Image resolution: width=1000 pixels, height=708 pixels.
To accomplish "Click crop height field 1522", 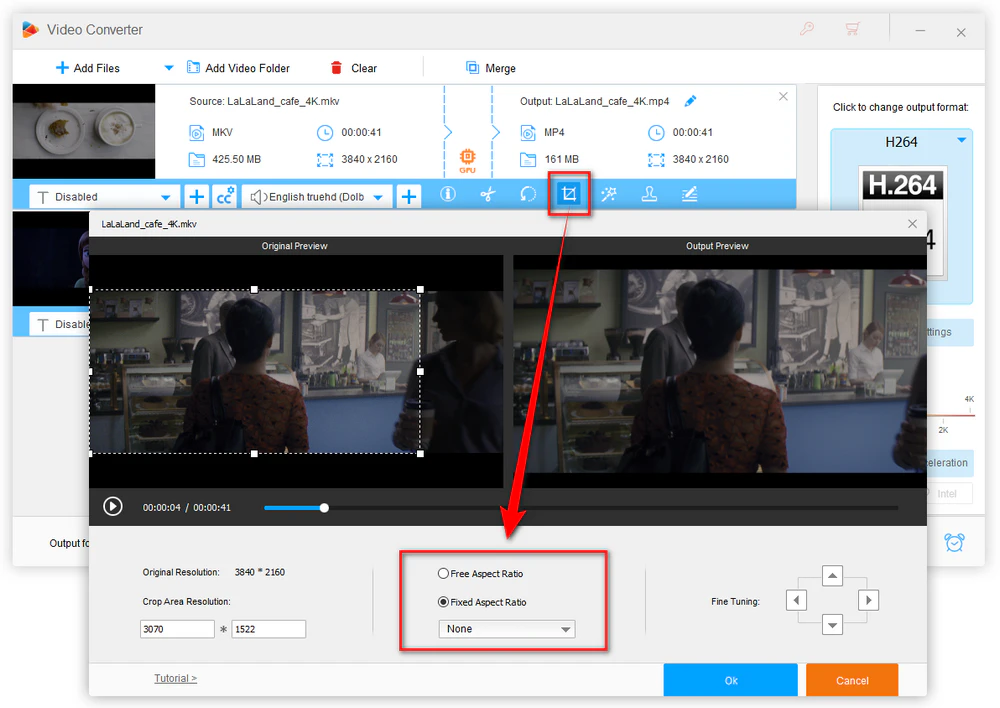I will coord(268,629).
